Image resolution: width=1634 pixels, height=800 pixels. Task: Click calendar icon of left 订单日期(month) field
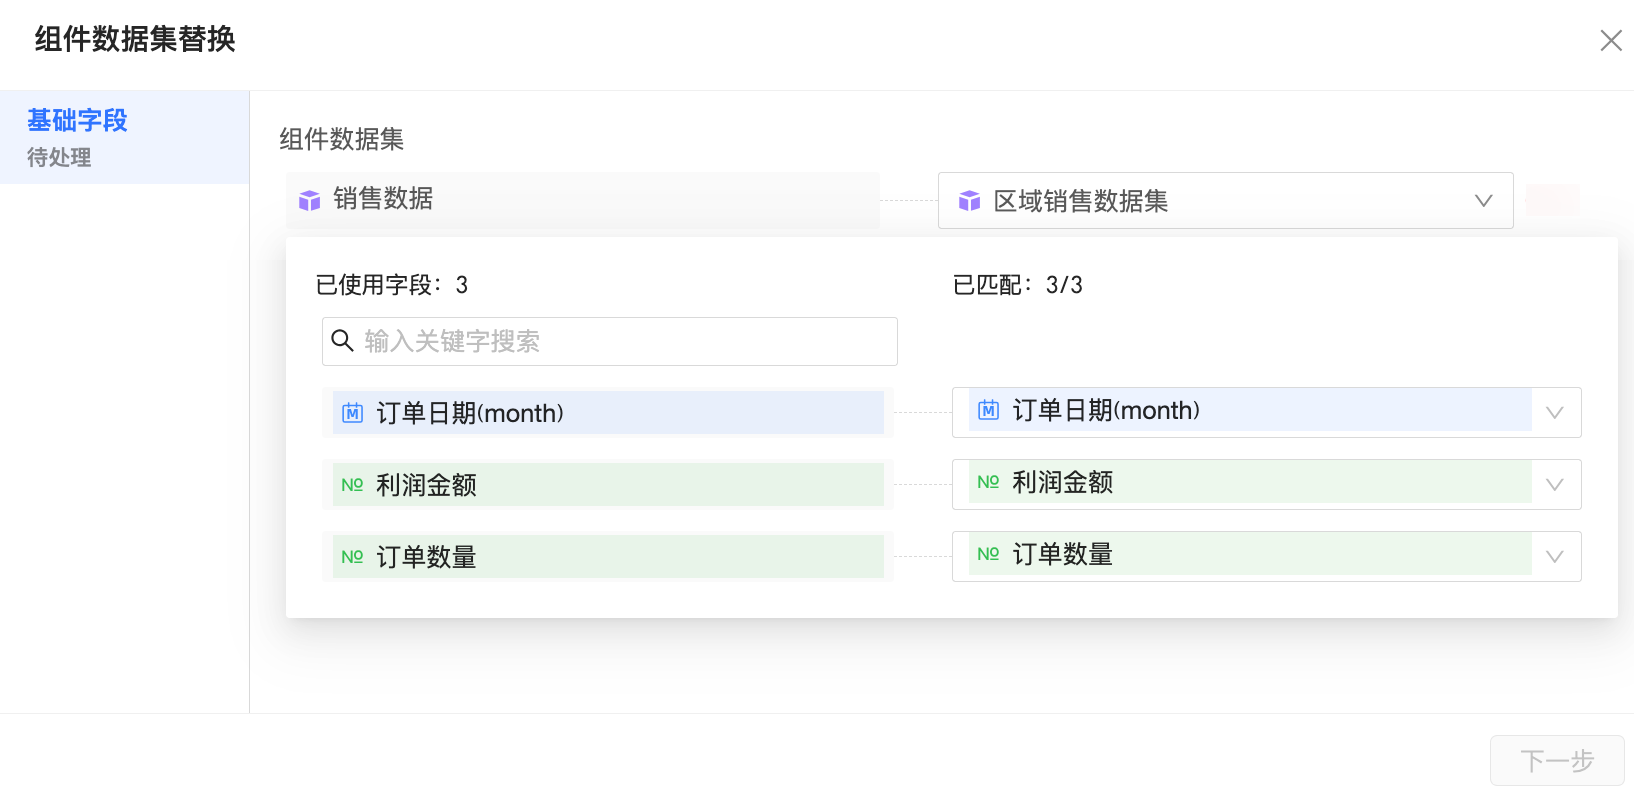pos(352,413)
